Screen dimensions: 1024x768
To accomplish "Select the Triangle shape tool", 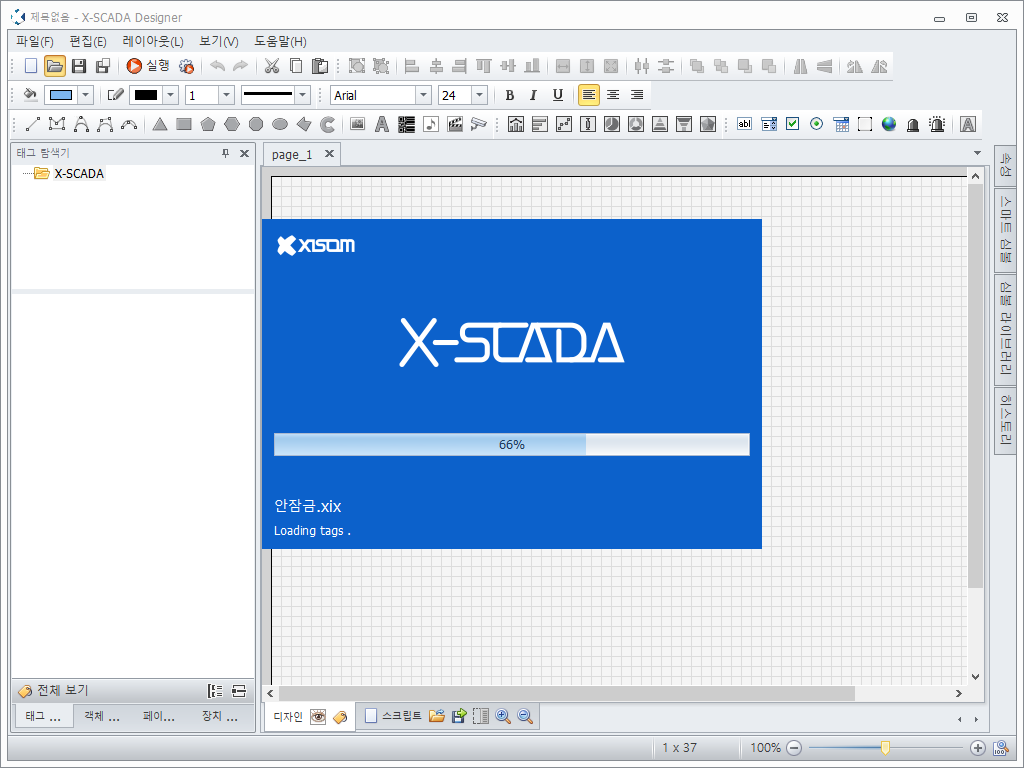I will 160,124.
